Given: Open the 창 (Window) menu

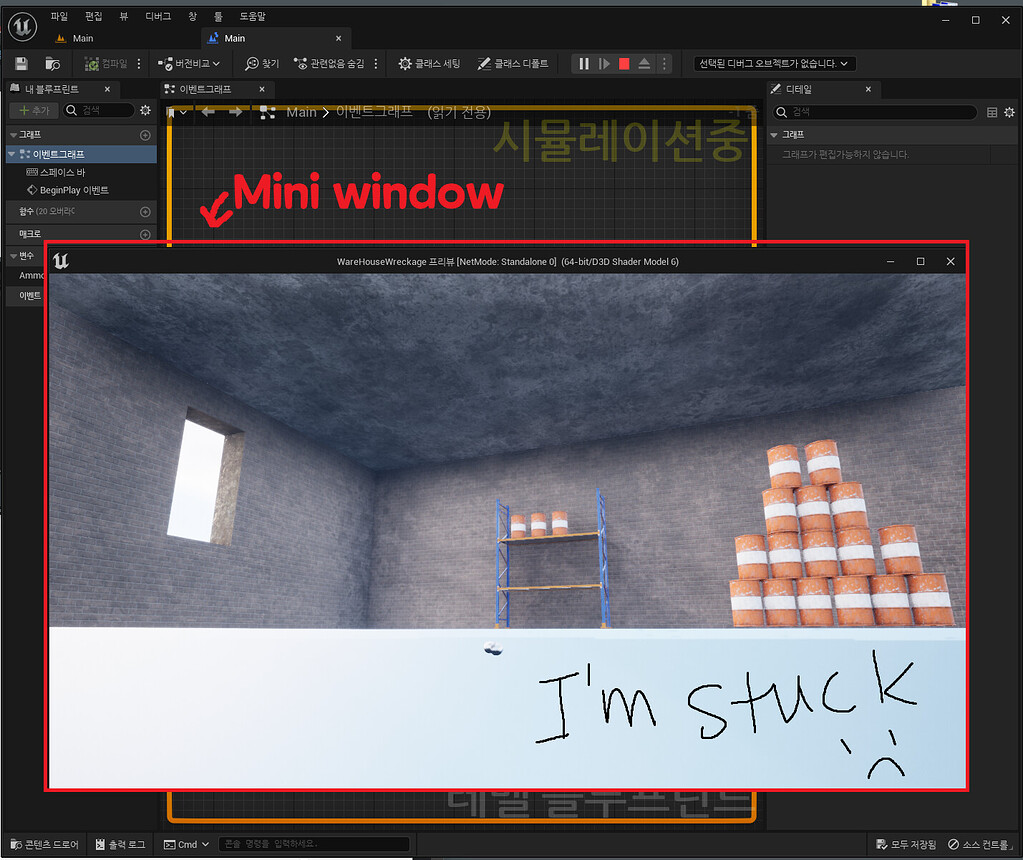Looking at the screenshot, I should (192, 16).
